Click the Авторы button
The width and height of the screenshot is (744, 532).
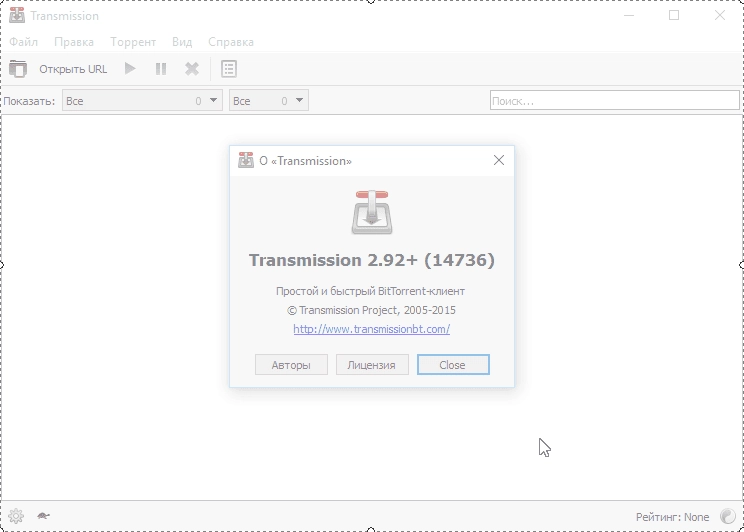click(291, 365)
